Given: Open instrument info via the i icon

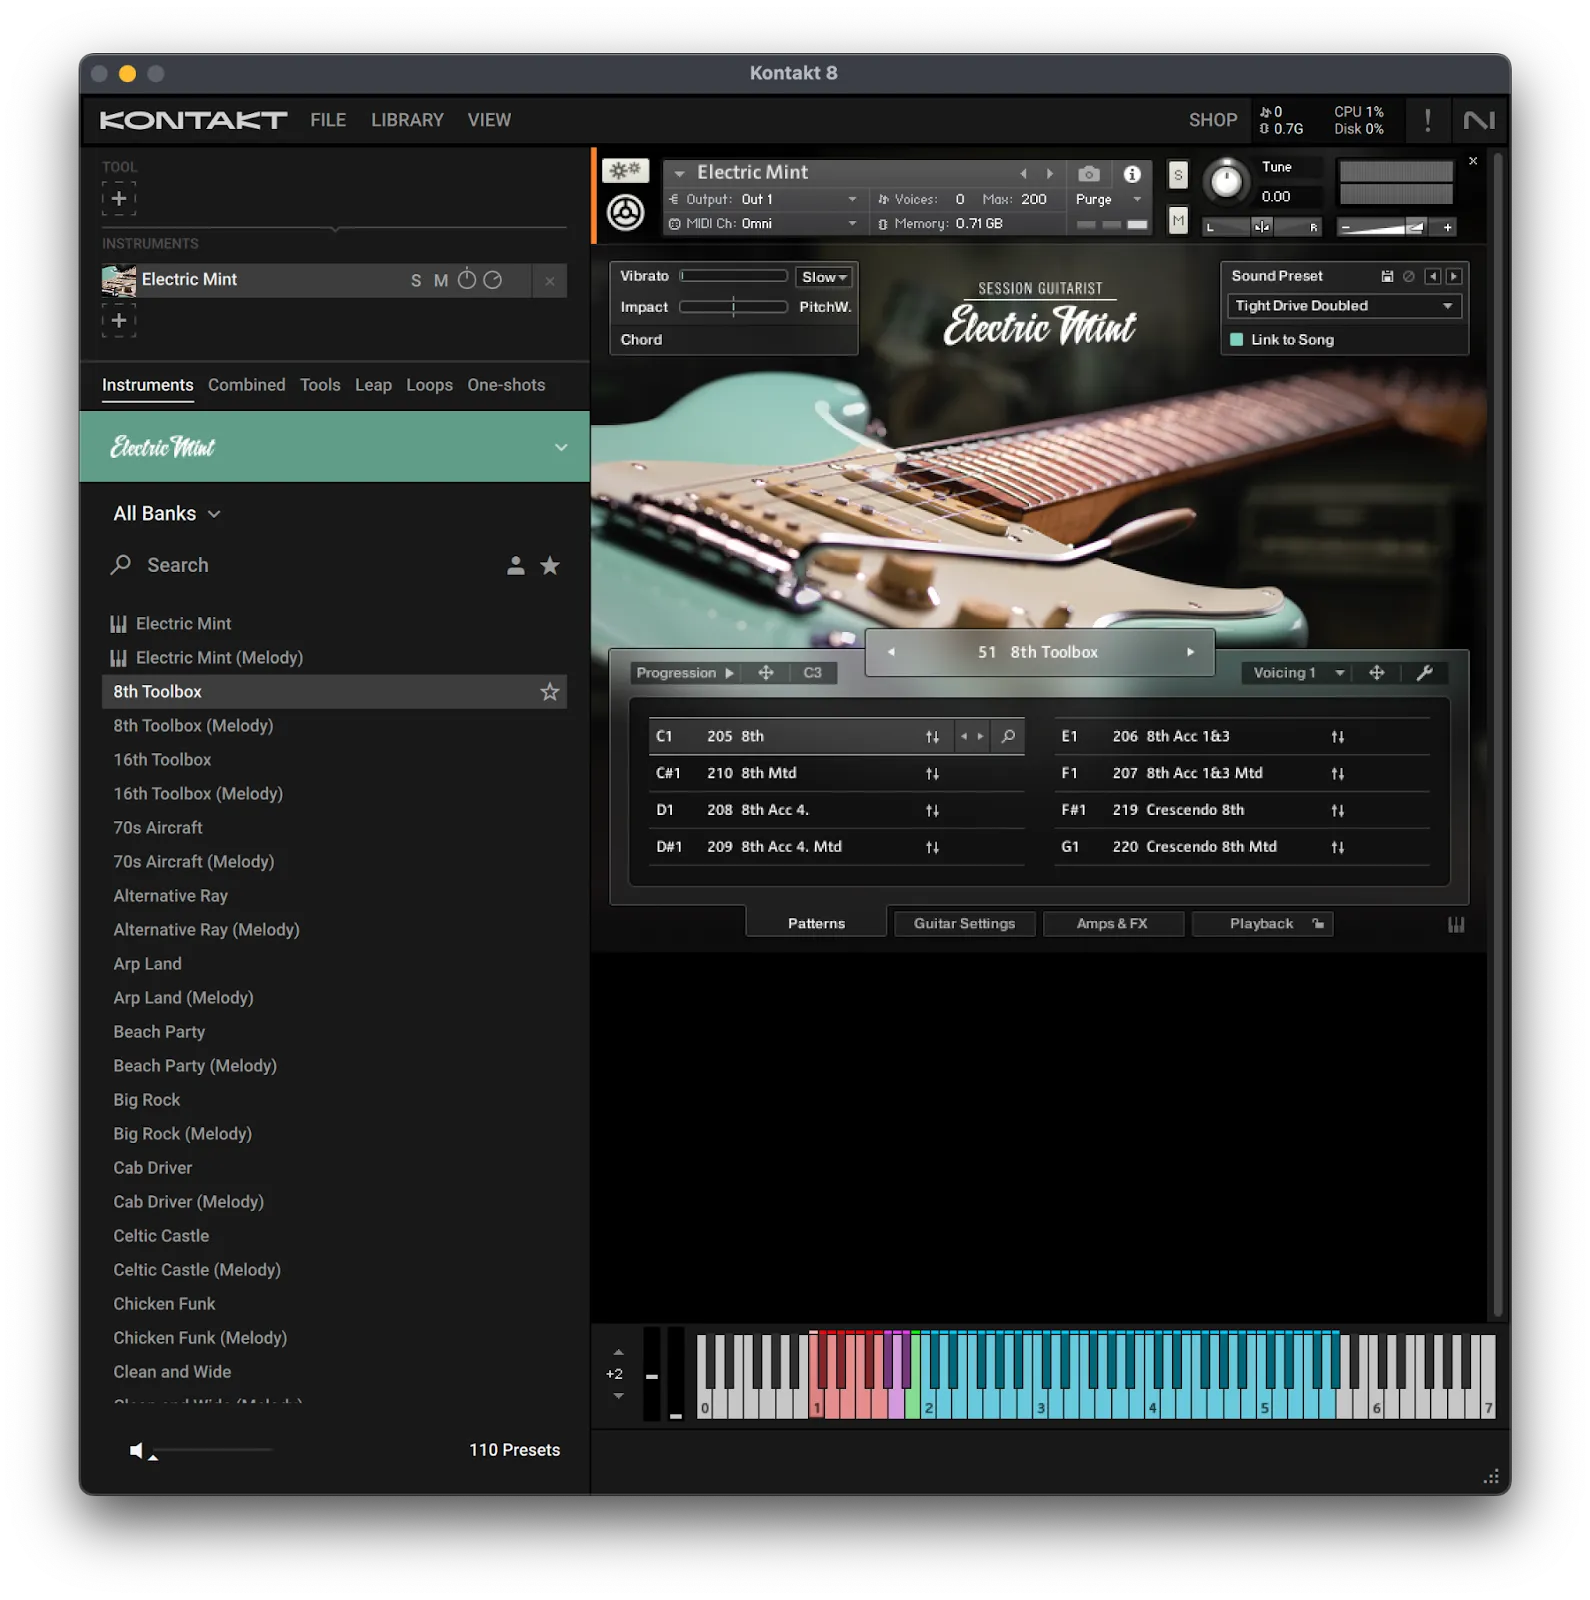Looking at the screenshot, I should [x=1132, y=174].
